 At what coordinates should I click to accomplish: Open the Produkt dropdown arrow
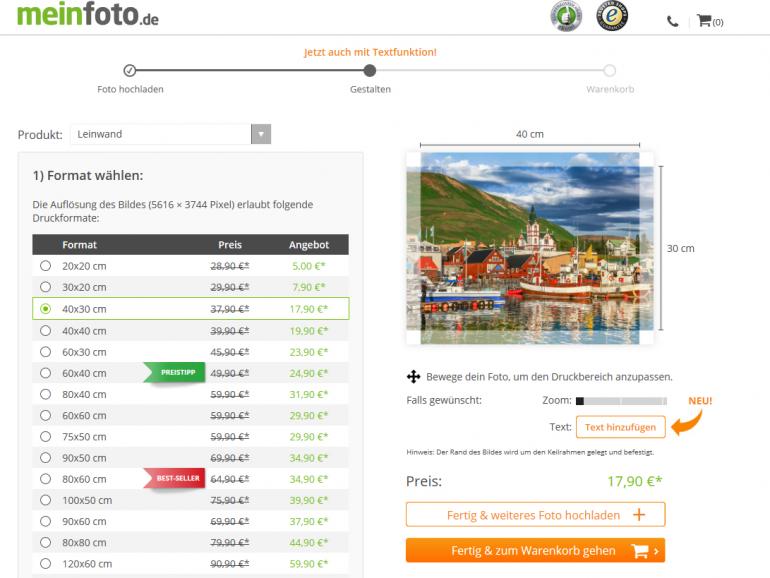(261, 134)
